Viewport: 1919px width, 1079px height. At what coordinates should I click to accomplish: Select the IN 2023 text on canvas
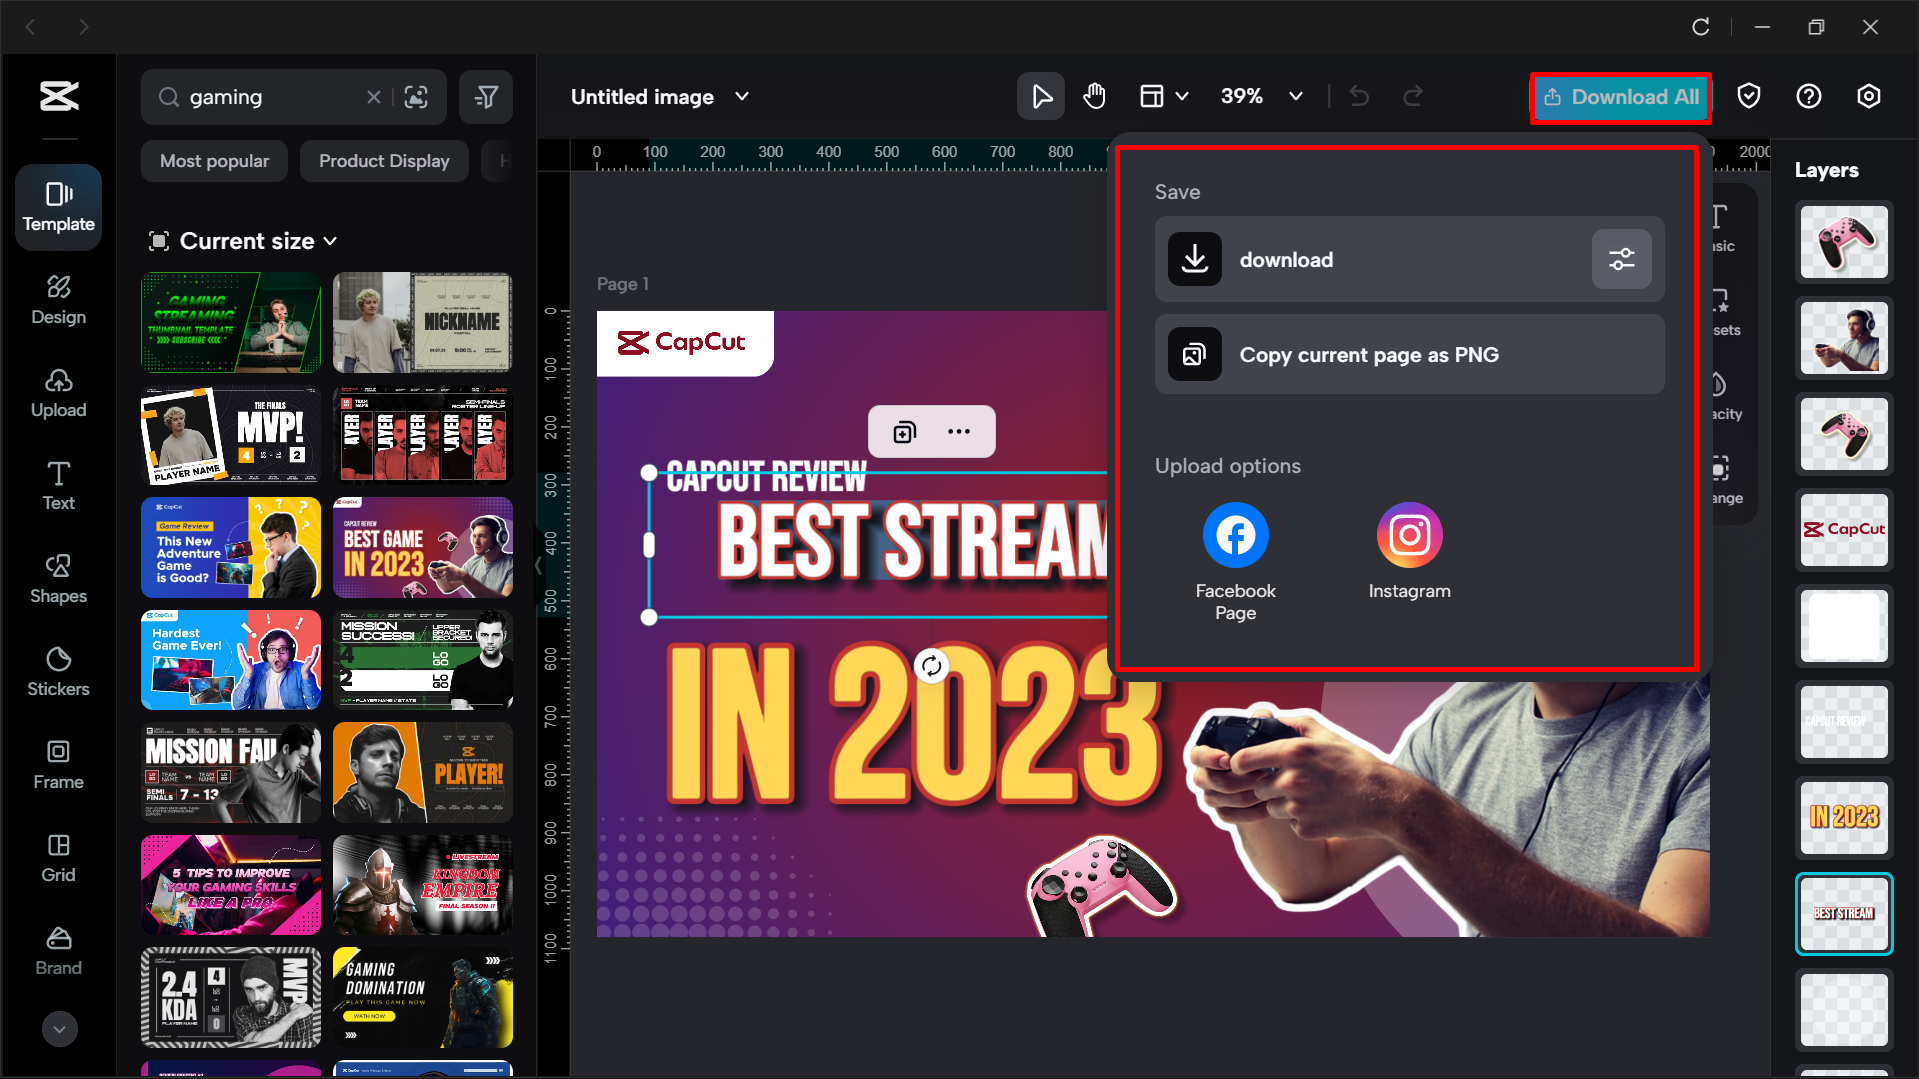tap(915, 727)
